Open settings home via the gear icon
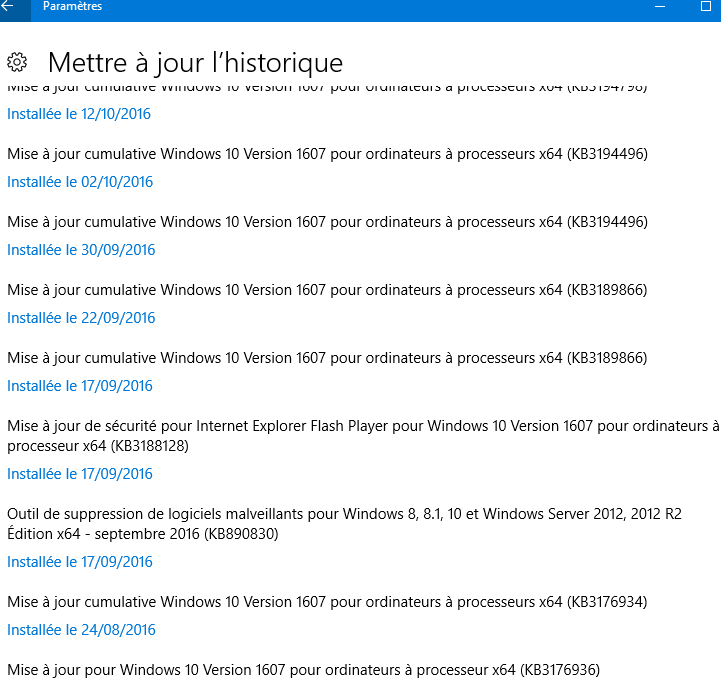The height and width of the screenshot is (686, 721). point(17,62)
